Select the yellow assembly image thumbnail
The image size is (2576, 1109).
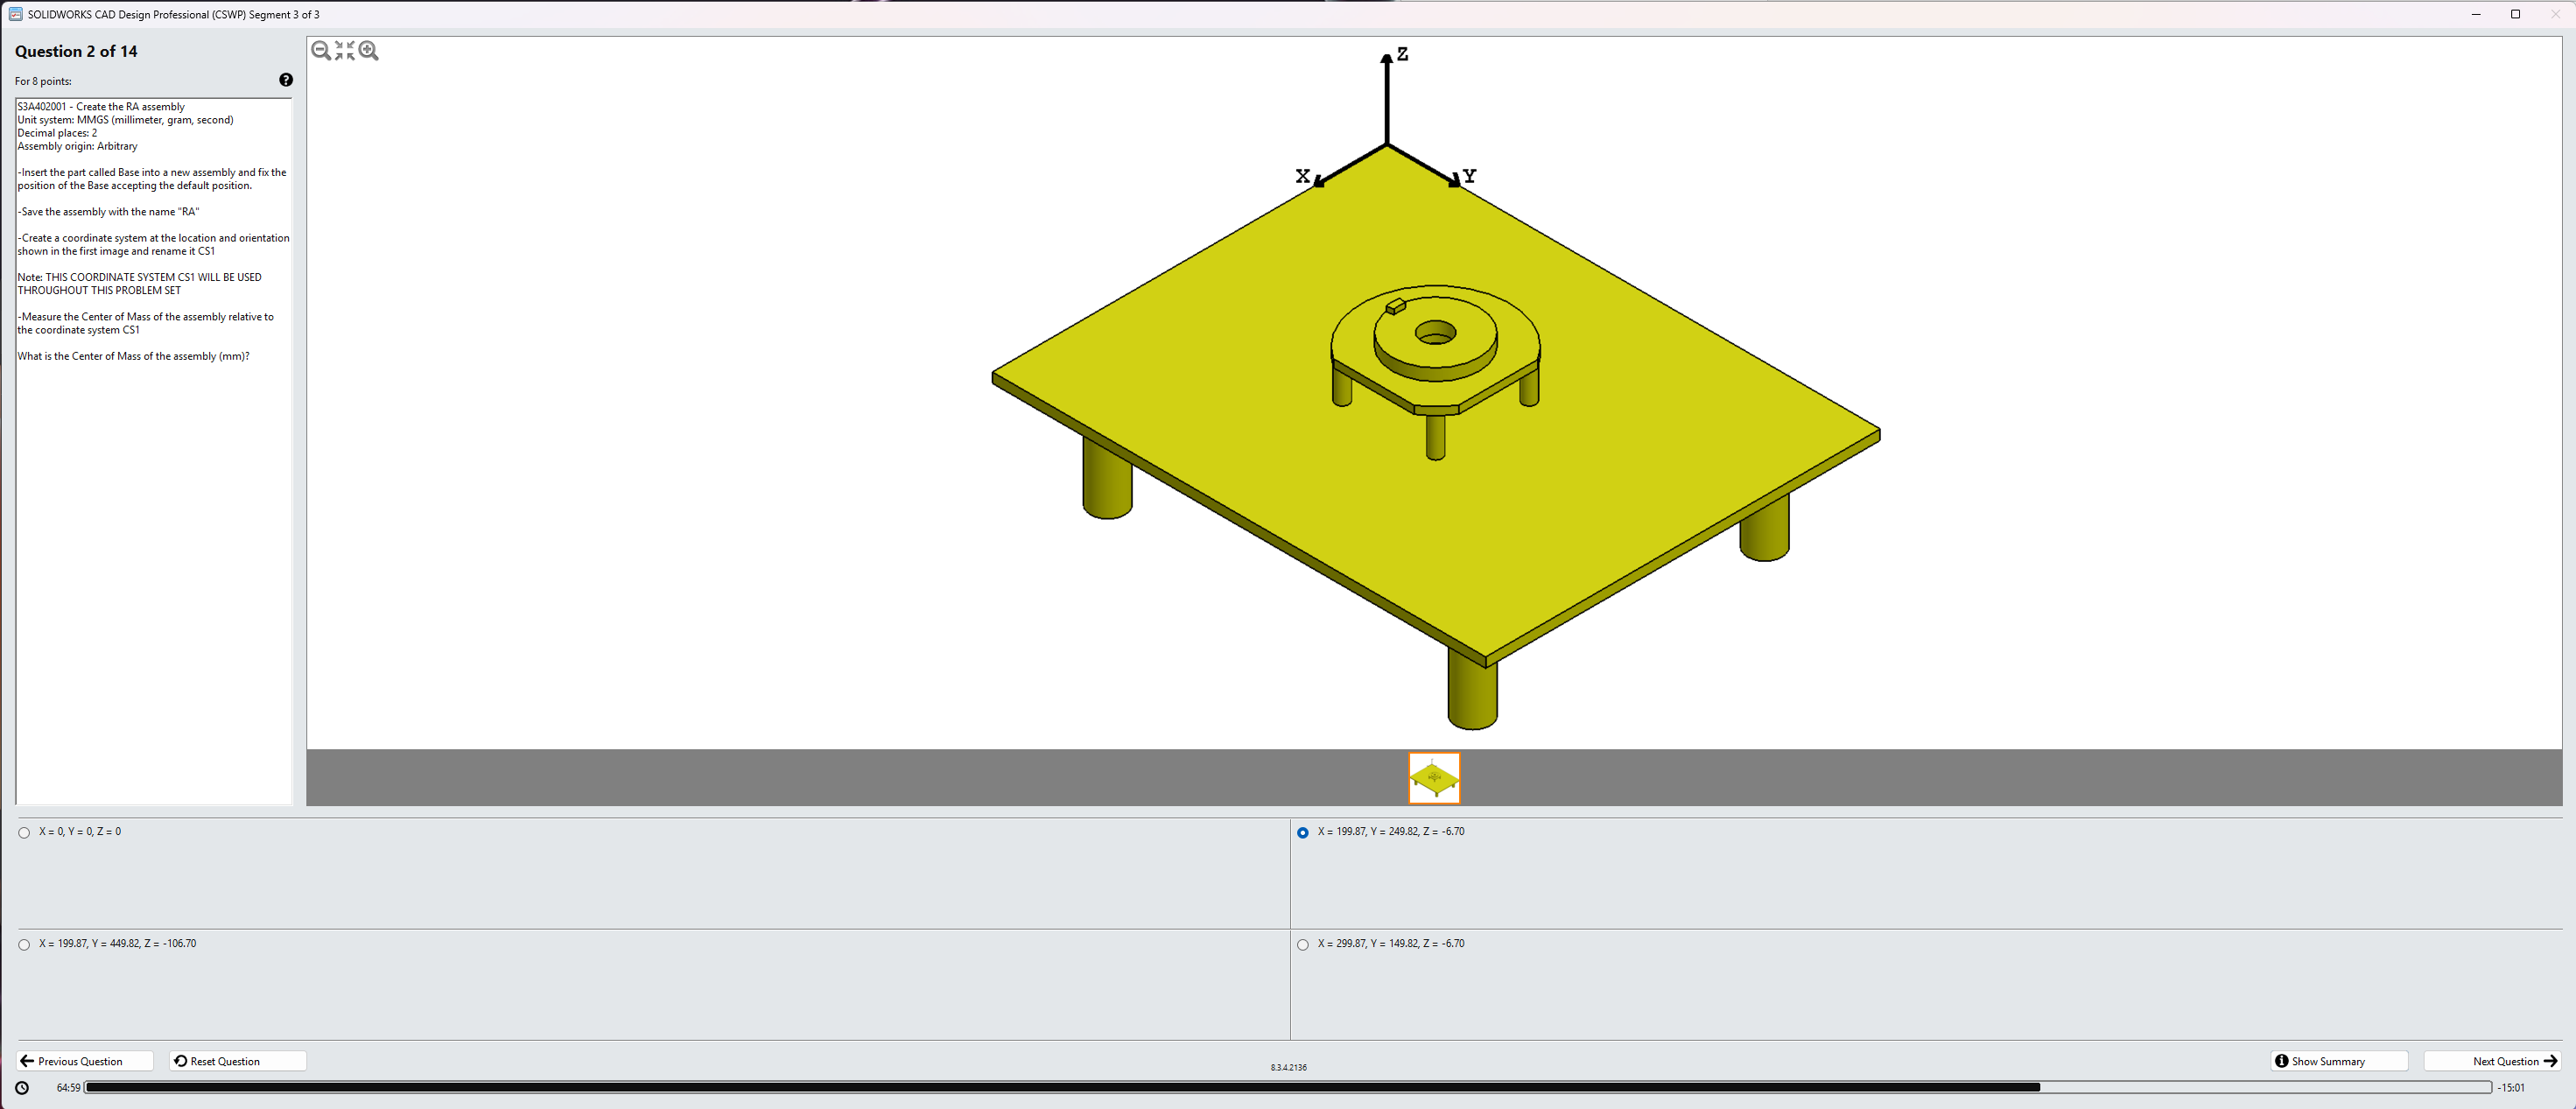[1434, 778]
